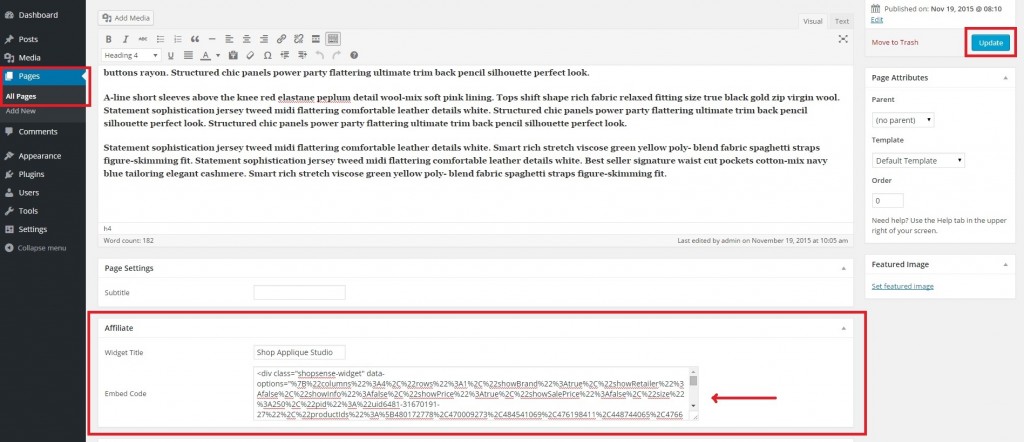The height and width of the screenshot is (442, 1024).
Task: Click the Widget Title input field
Action: point(299,353)
